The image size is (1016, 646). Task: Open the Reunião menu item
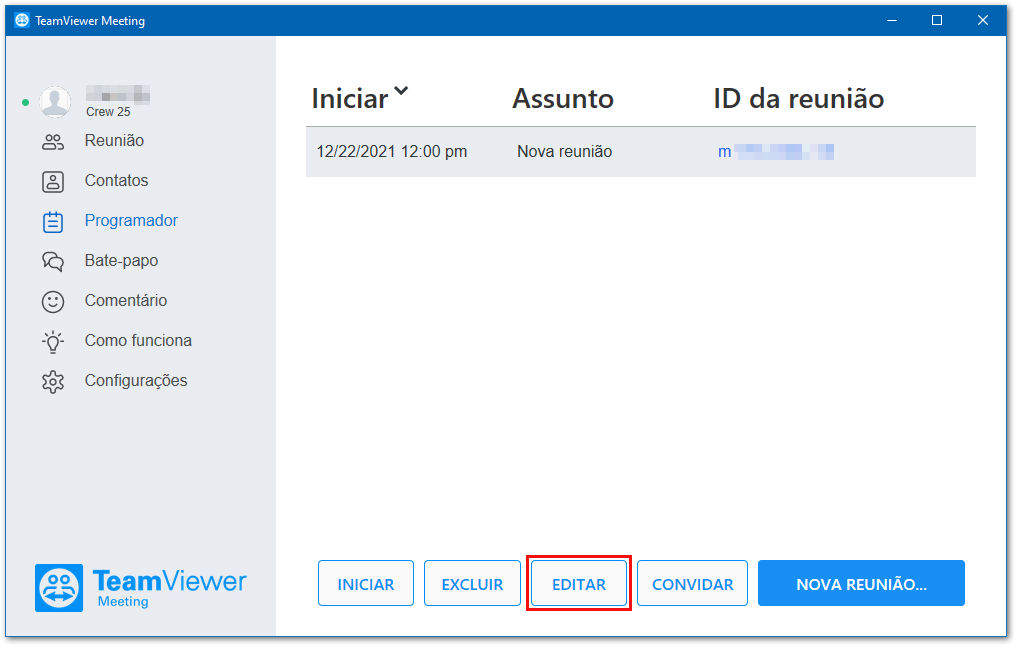pyautogui.click(x=114, y=141)
